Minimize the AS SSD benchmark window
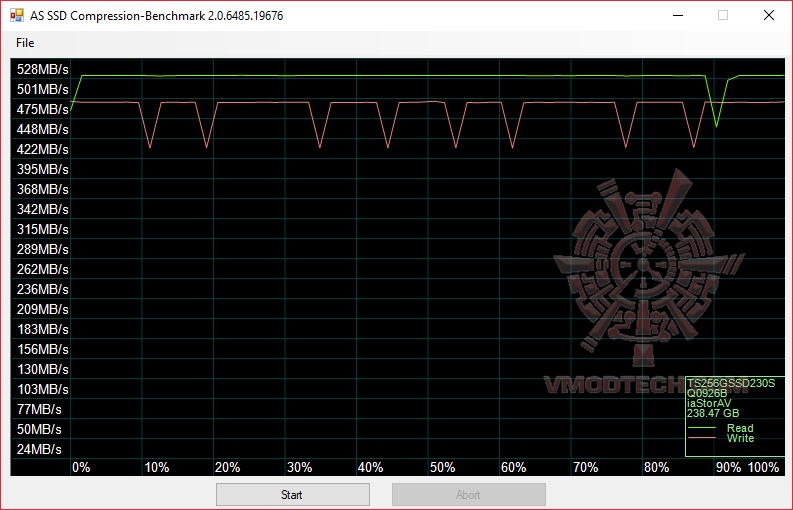 (x=678, y=15)
